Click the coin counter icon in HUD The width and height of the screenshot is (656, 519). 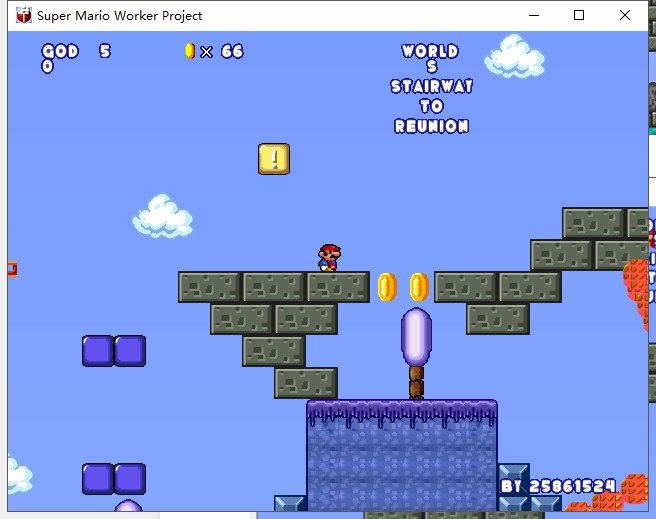pos(190,51)
